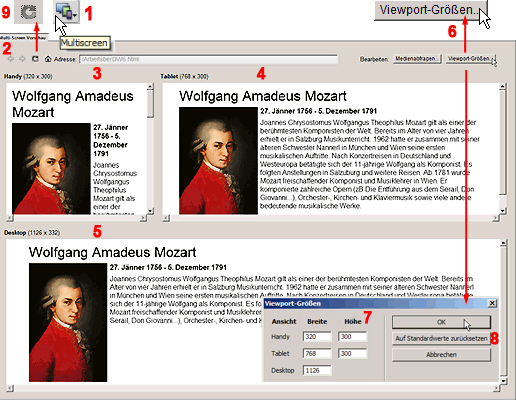Click Tablet height field showing 300
The image size is (516, 400).
[352, 353]
